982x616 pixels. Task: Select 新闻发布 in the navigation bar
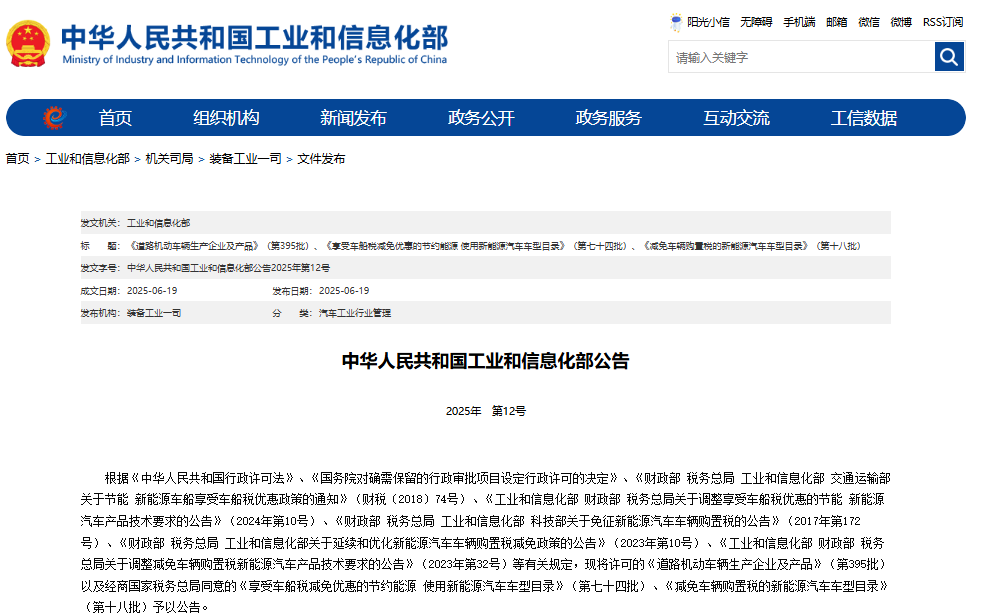[351, 117]
